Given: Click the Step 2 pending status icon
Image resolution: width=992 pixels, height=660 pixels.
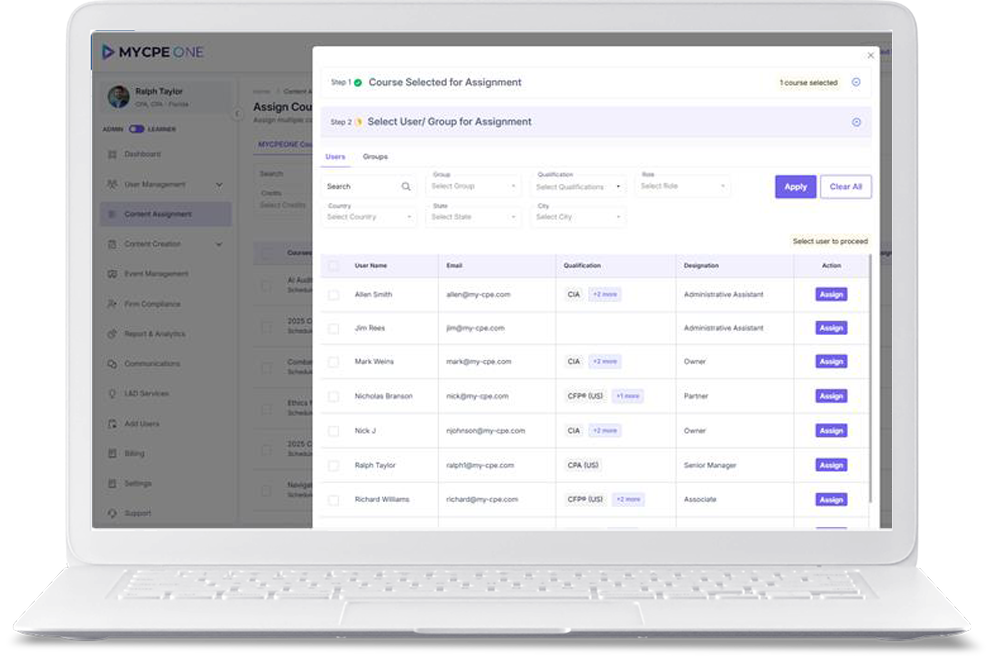Looking at the screenshot, I should [359, 122].
